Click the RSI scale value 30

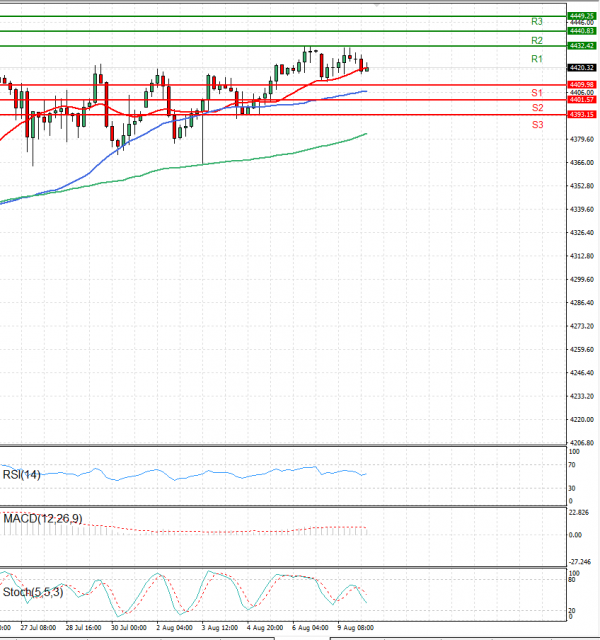click(x=572, y=489)
